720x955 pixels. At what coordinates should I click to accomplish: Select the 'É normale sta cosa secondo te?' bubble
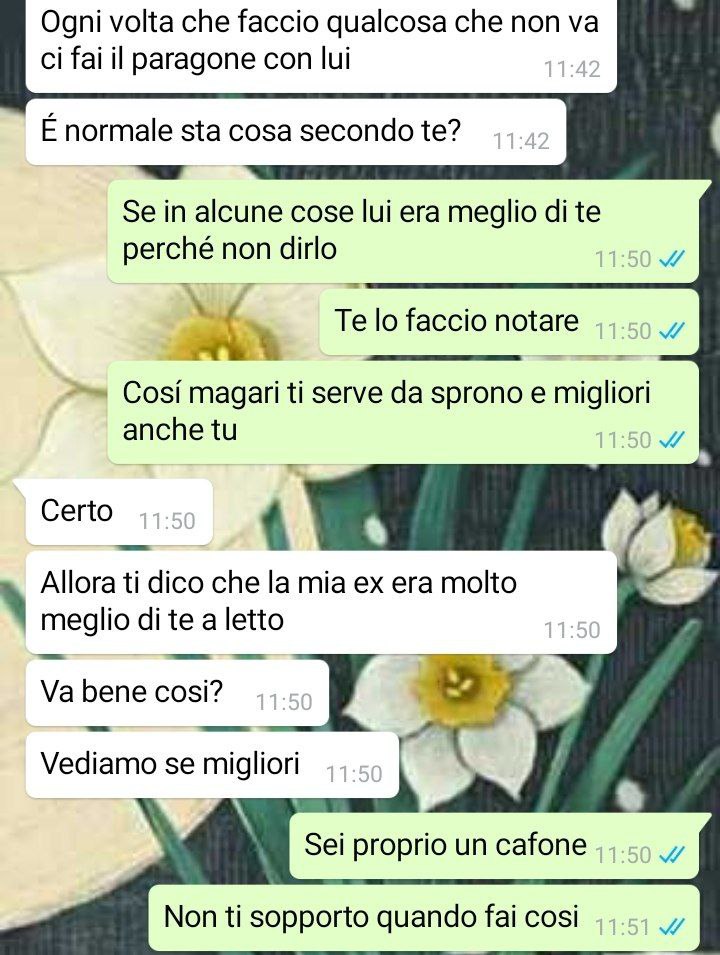(296, 132)
